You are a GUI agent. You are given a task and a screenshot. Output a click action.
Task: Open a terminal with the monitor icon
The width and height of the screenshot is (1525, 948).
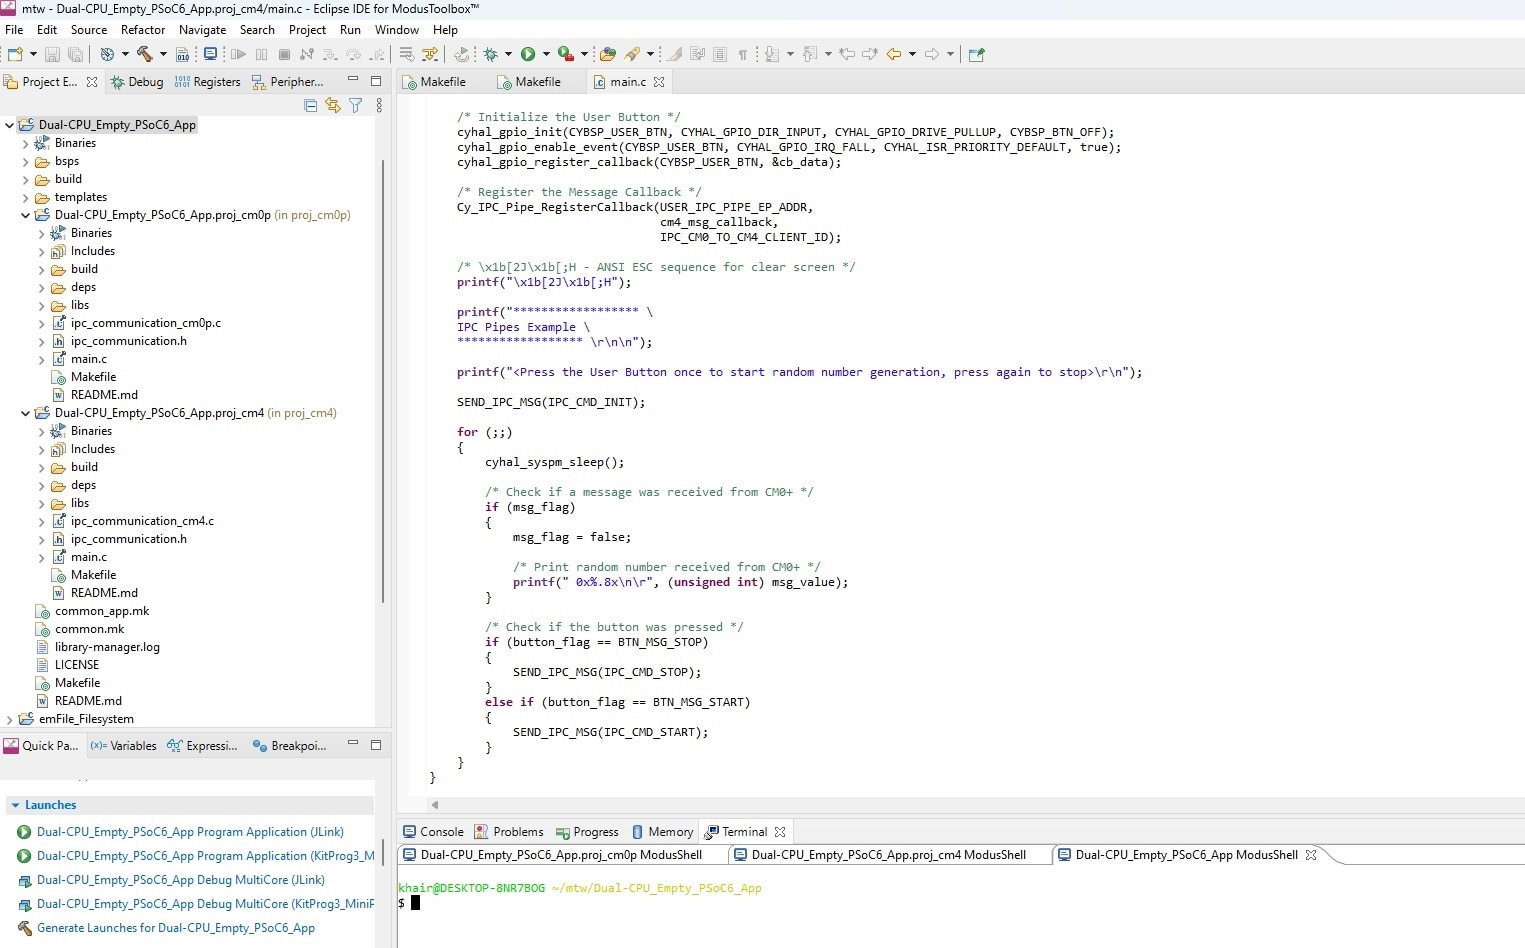pos(210,54)
